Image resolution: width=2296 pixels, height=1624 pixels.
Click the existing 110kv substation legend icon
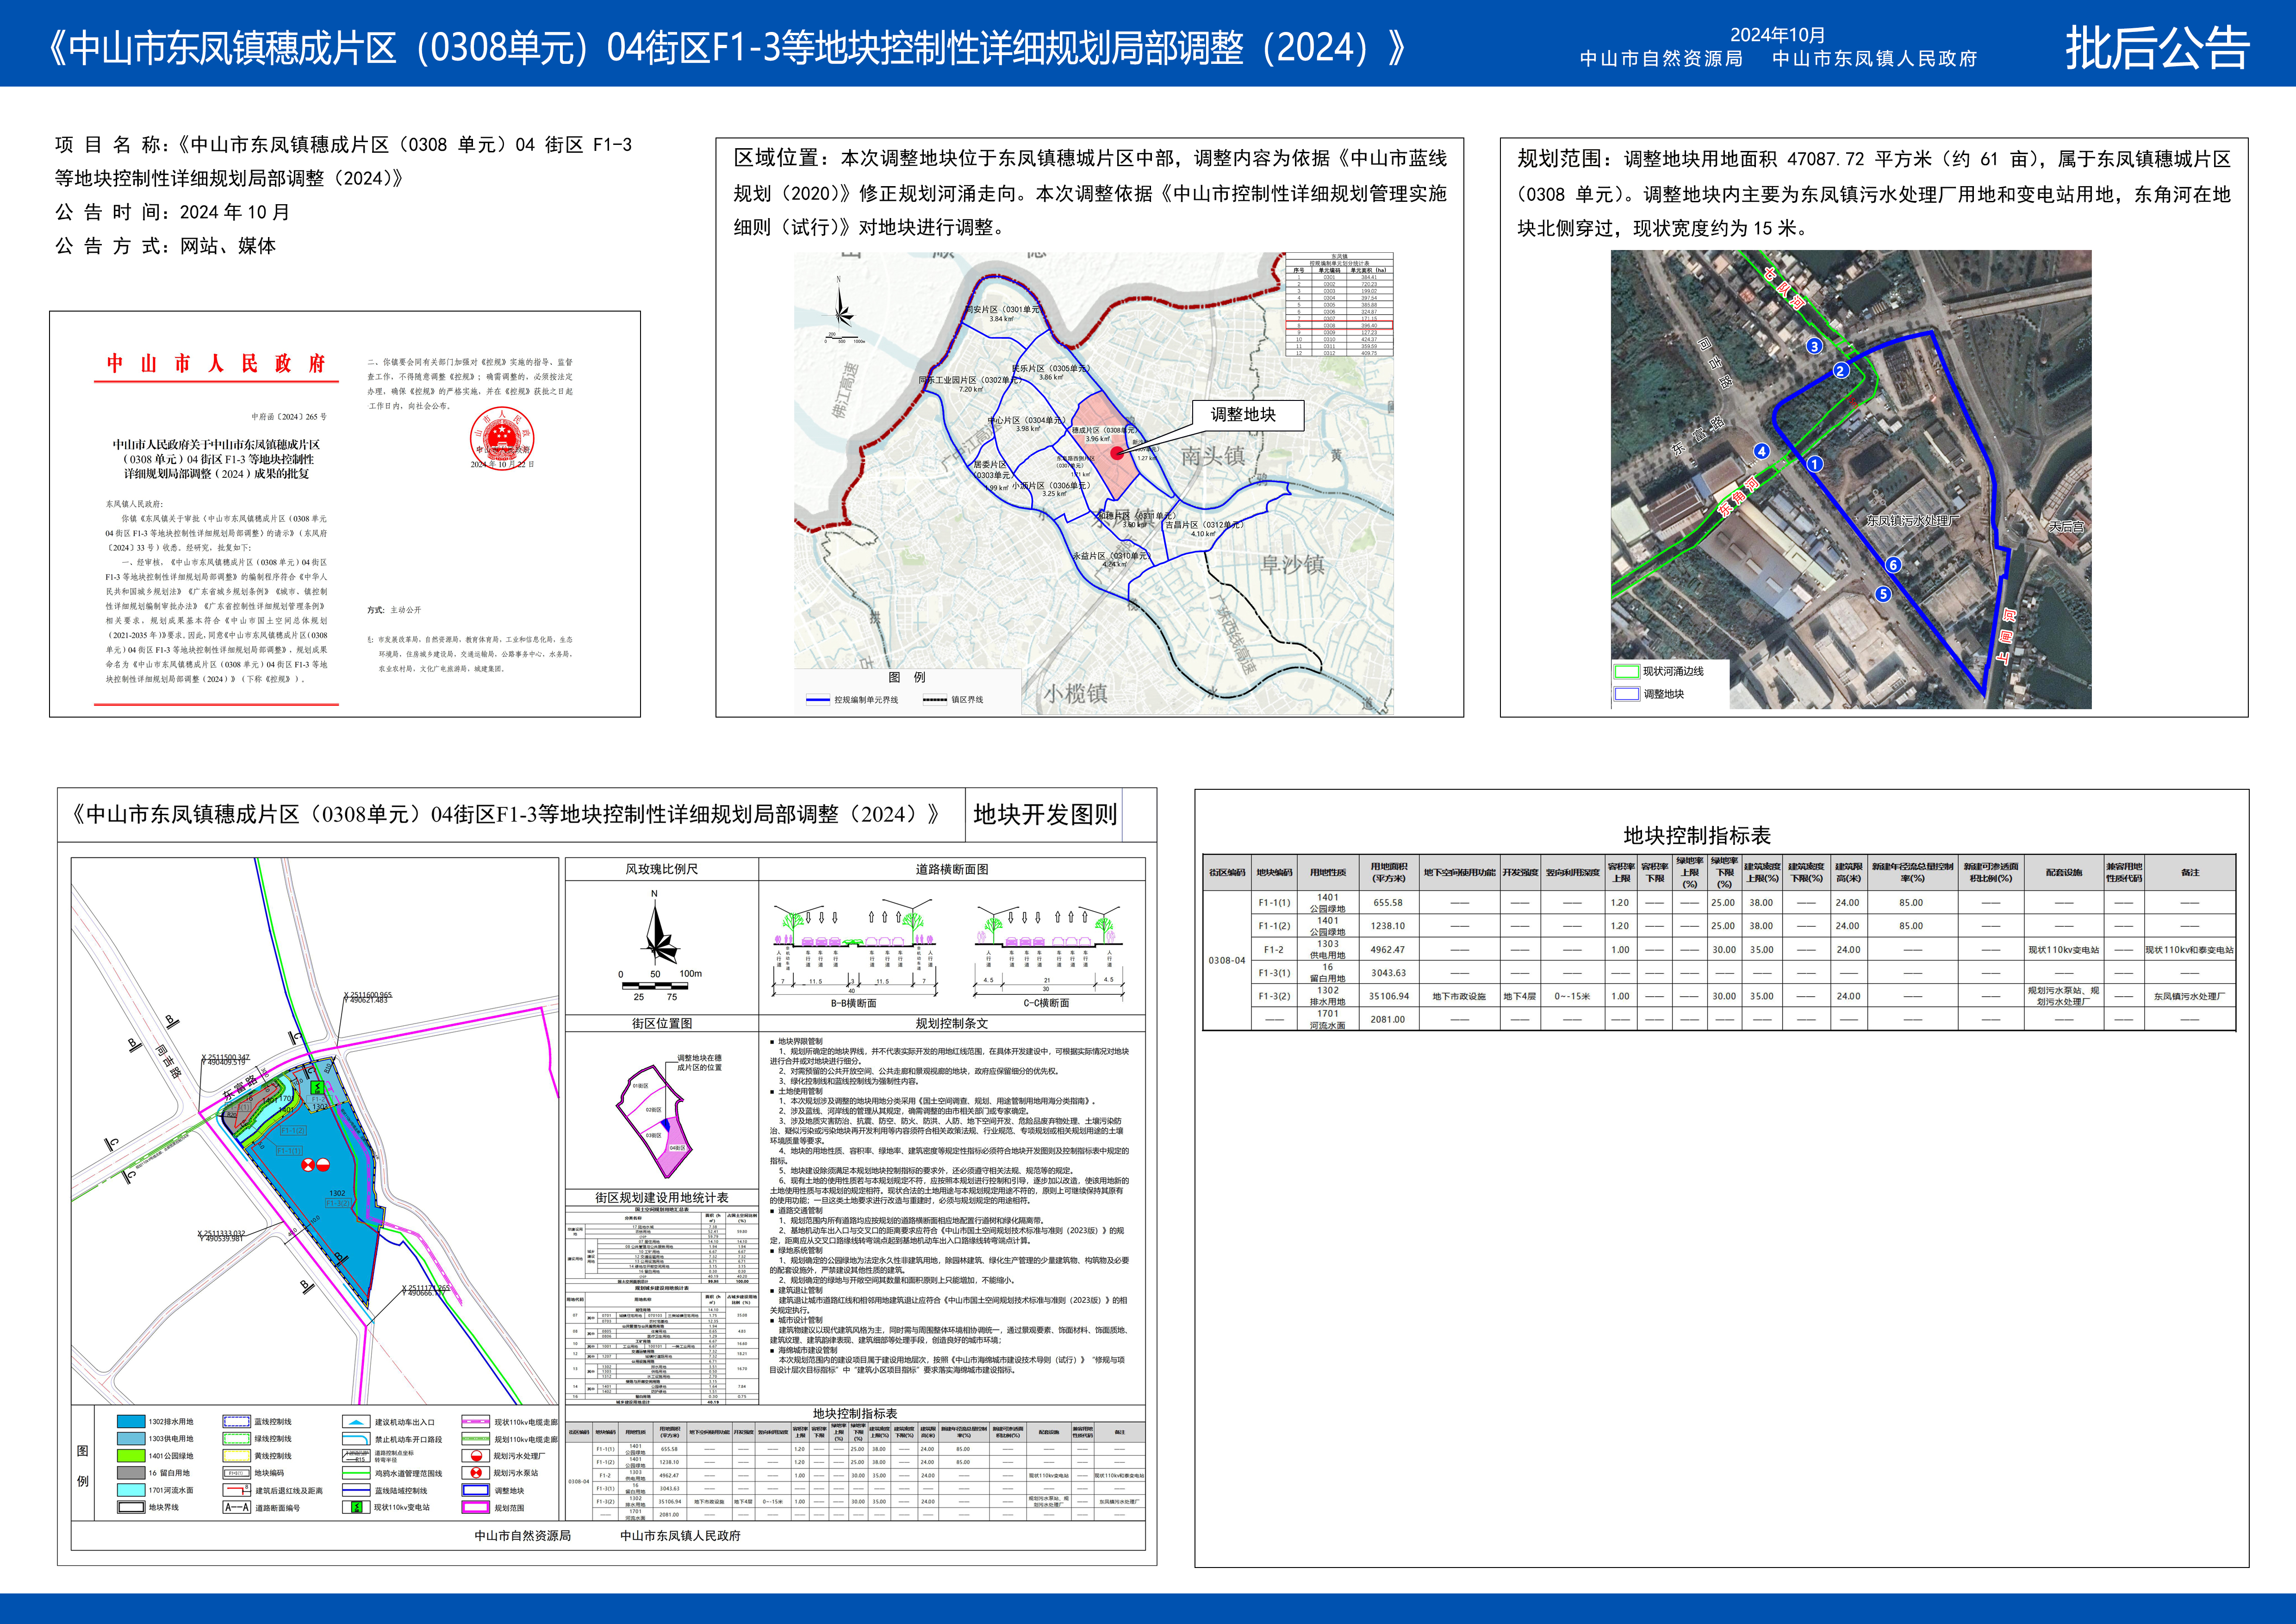coord(356,1507)
